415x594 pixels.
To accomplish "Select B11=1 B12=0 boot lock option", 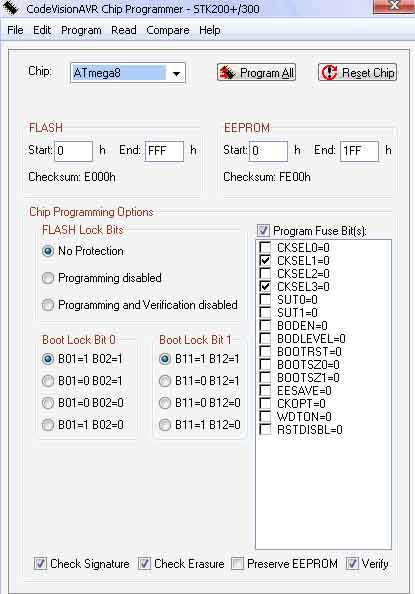I will pyautogui.click(x=165, y=425).
